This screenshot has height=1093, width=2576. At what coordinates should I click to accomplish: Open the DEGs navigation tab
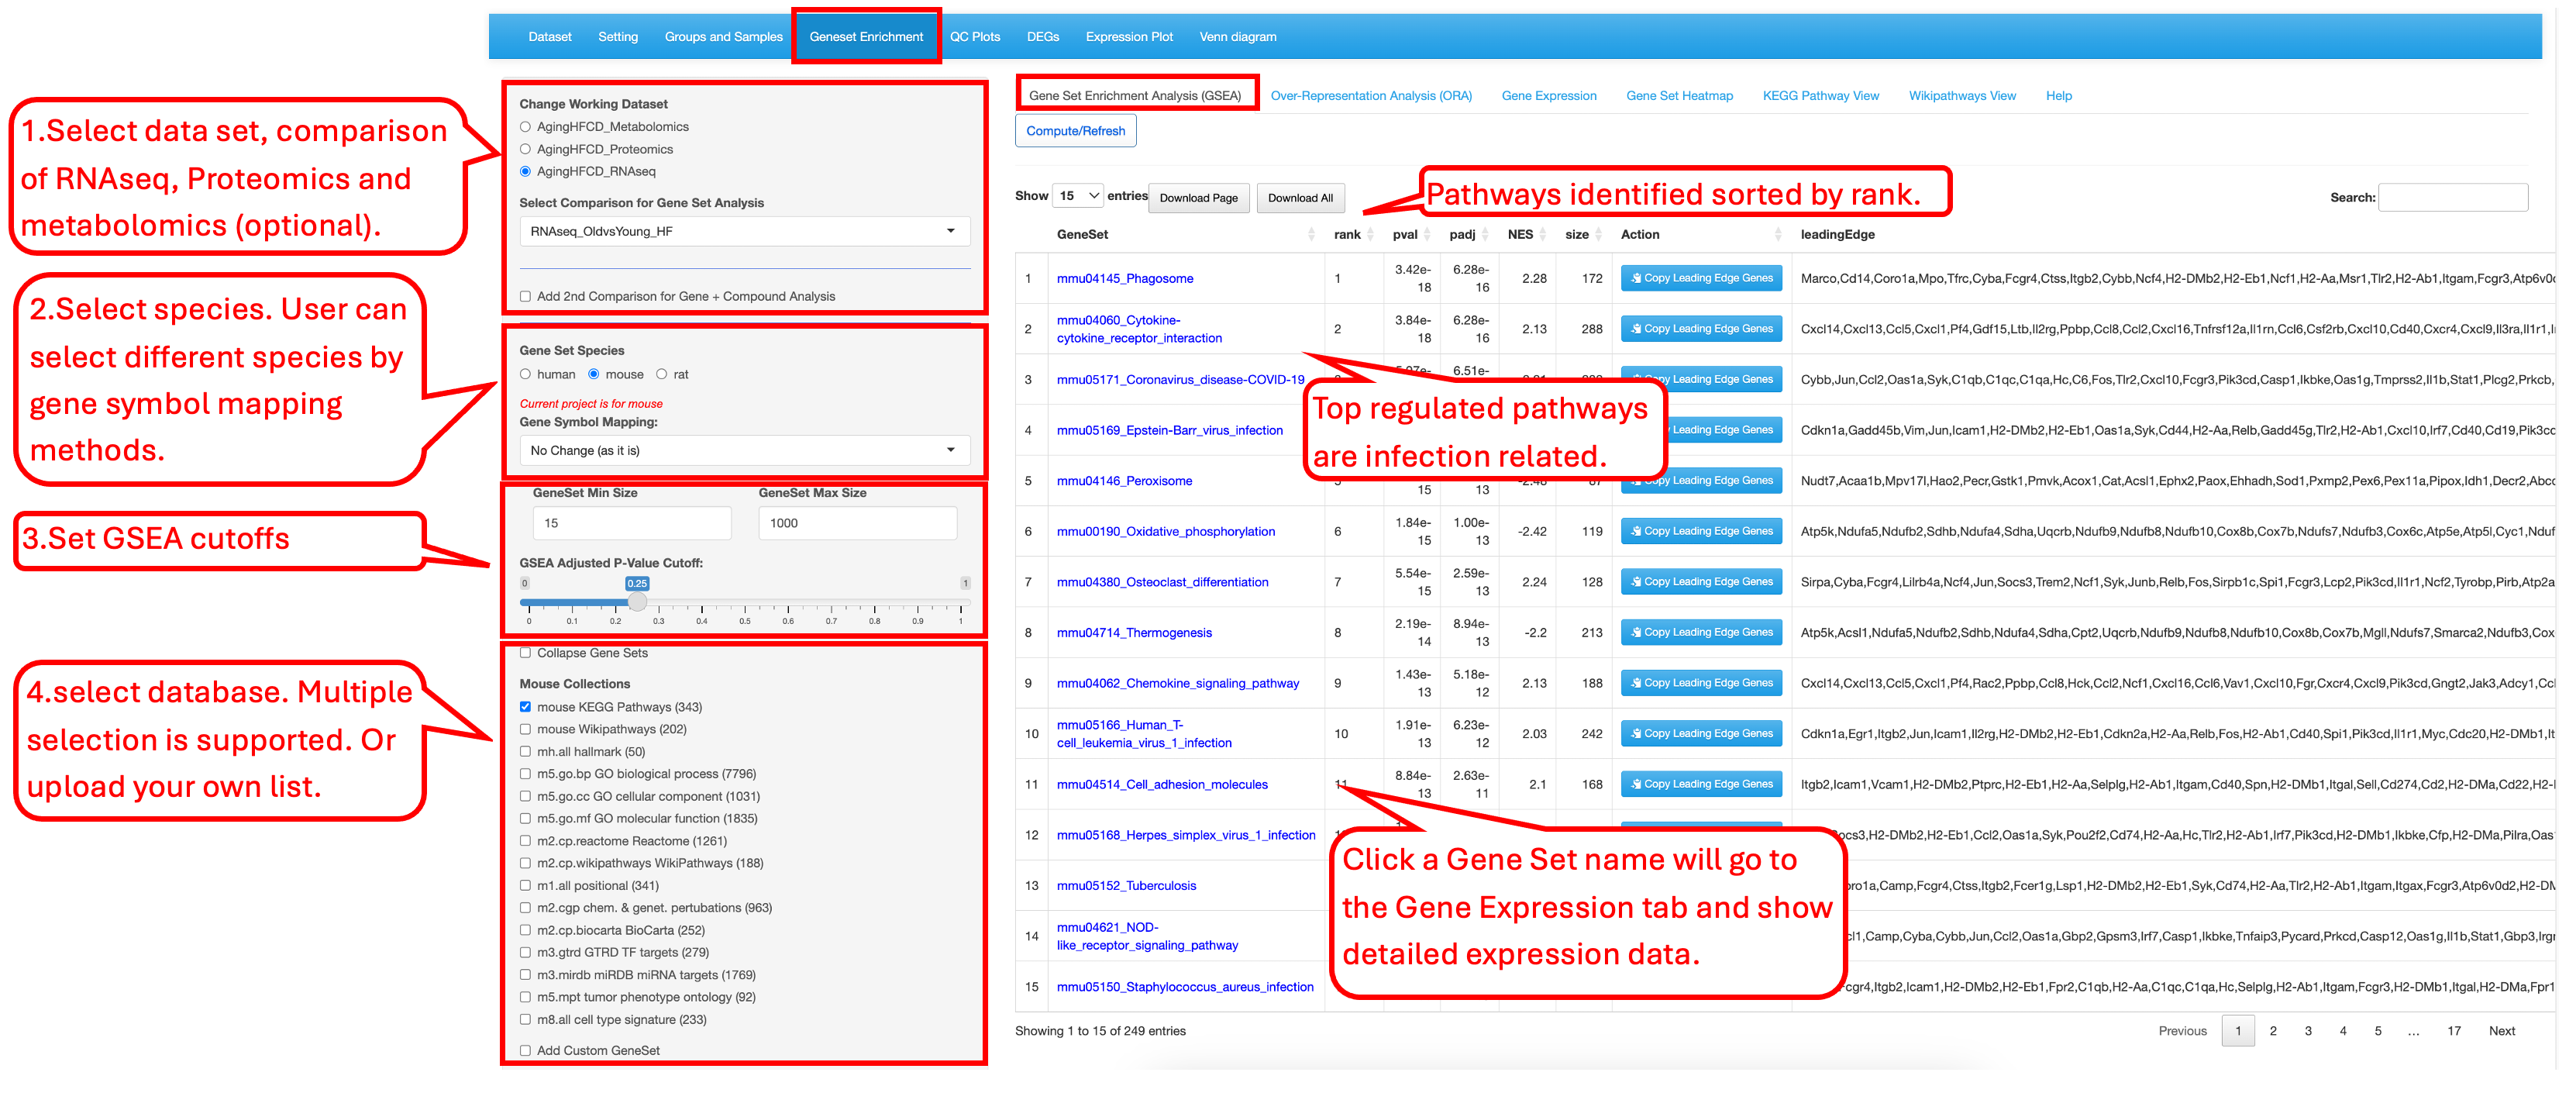[1042, 37]
